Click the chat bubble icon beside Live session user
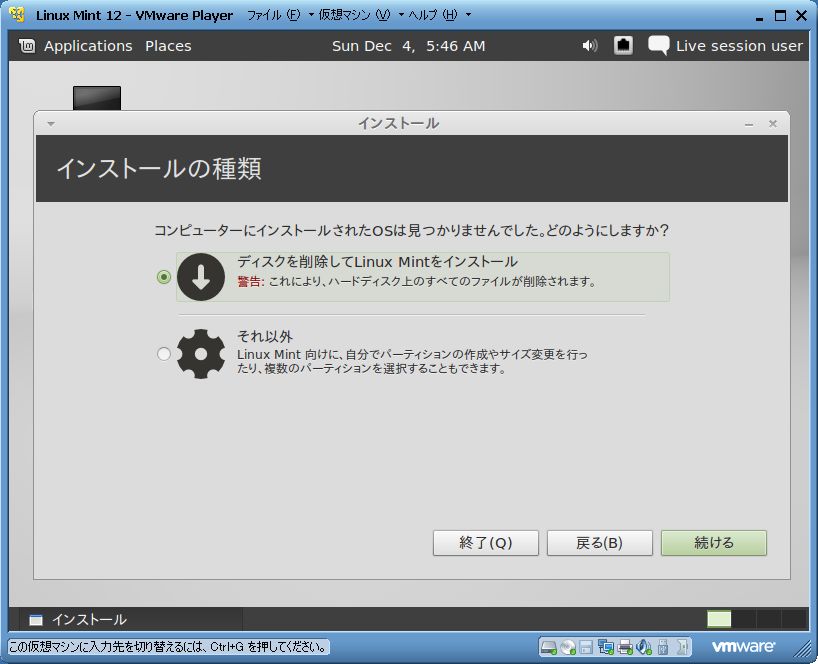818x664 pixels. pos(658,45)
